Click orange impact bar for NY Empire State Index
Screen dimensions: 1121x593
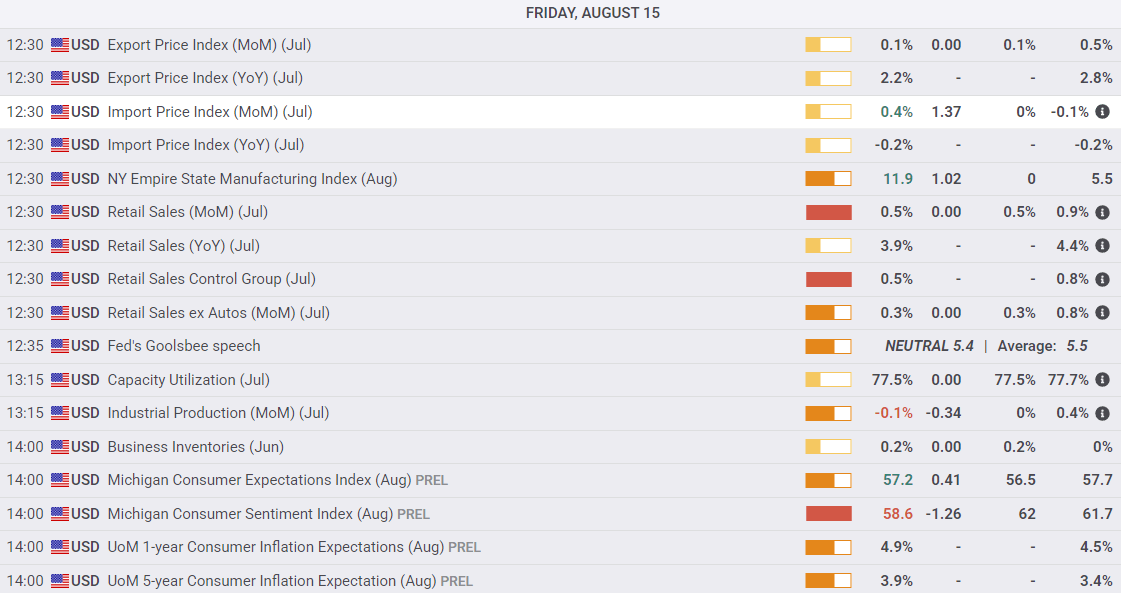click(829, 179)
